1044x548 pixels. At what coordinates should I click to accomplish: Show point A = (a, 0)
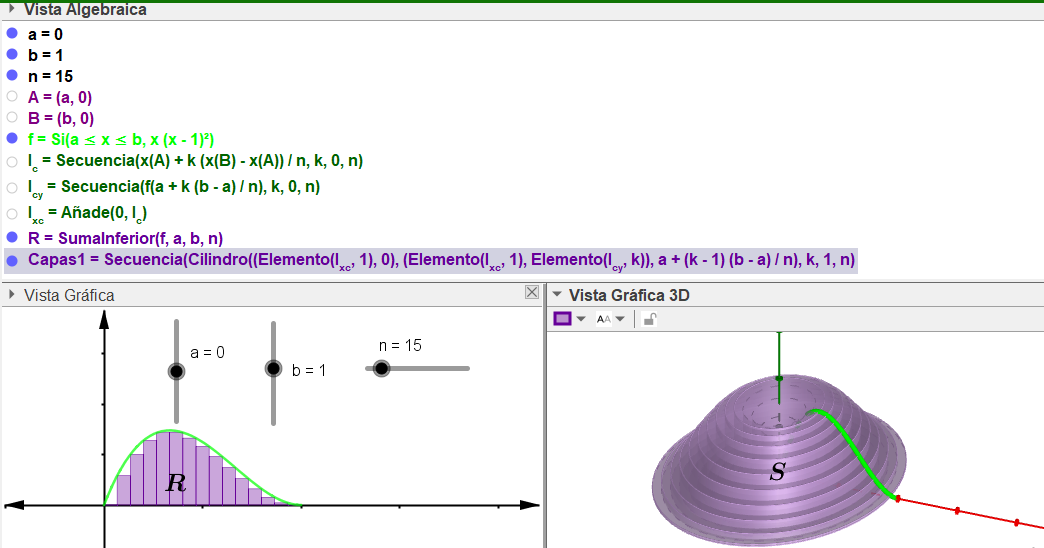point(12,97)
